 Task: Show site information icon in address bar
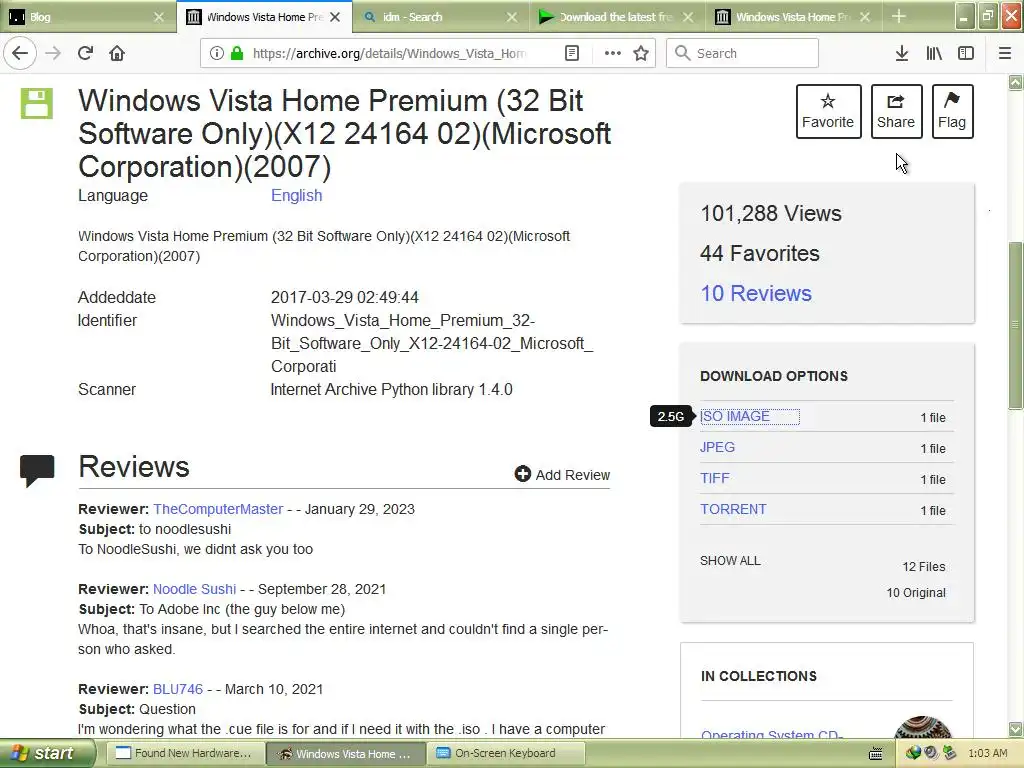pyautogui.click(x=216, y=53)
